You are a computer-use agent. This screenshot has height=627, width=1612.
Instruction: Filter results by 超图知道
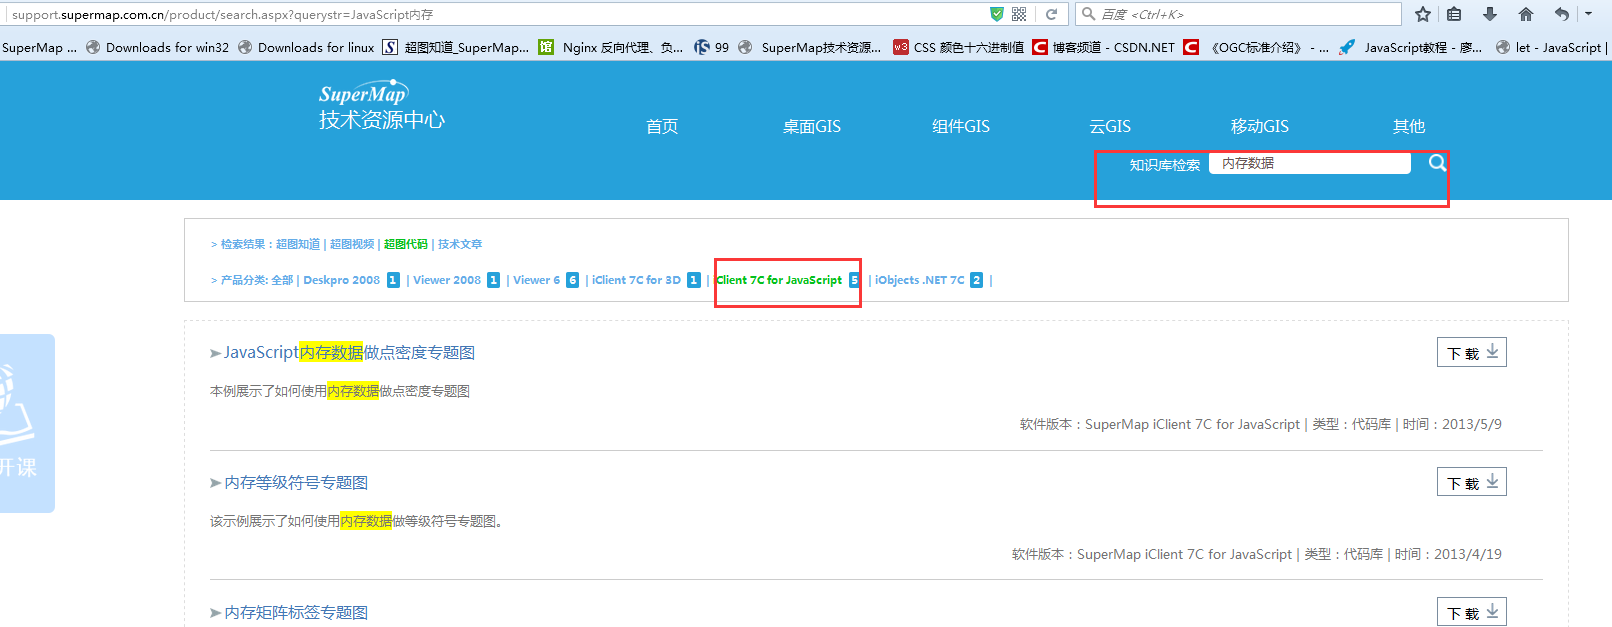click(x=298, y=244)
